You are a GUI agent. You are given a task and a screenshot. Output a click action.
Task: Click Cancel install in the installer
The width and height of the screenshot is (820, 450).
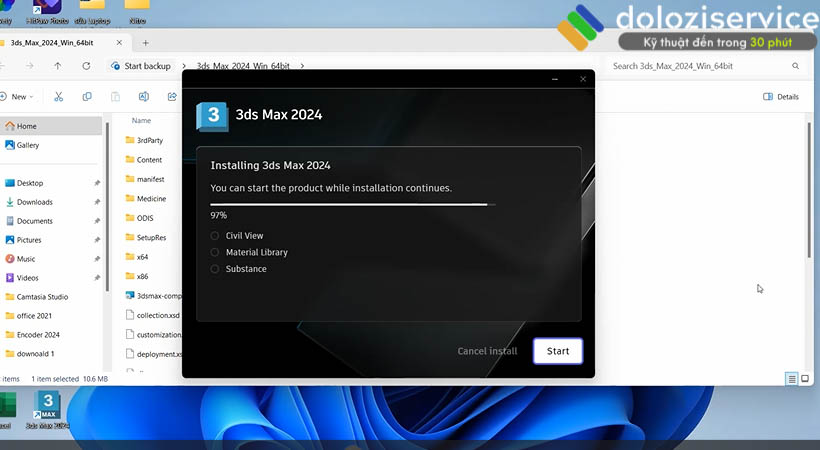tap(487, 351)
